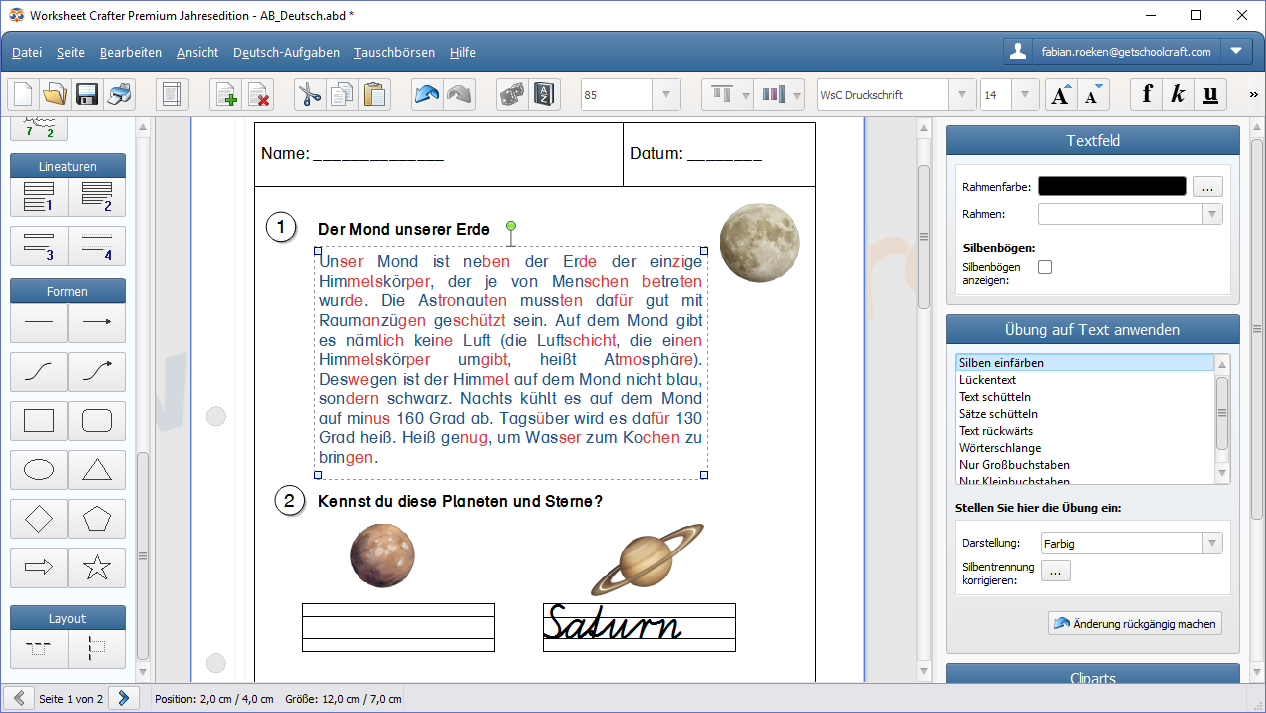
Task: Select the ellipse shape tool
Action: click(x=39, y=470)
